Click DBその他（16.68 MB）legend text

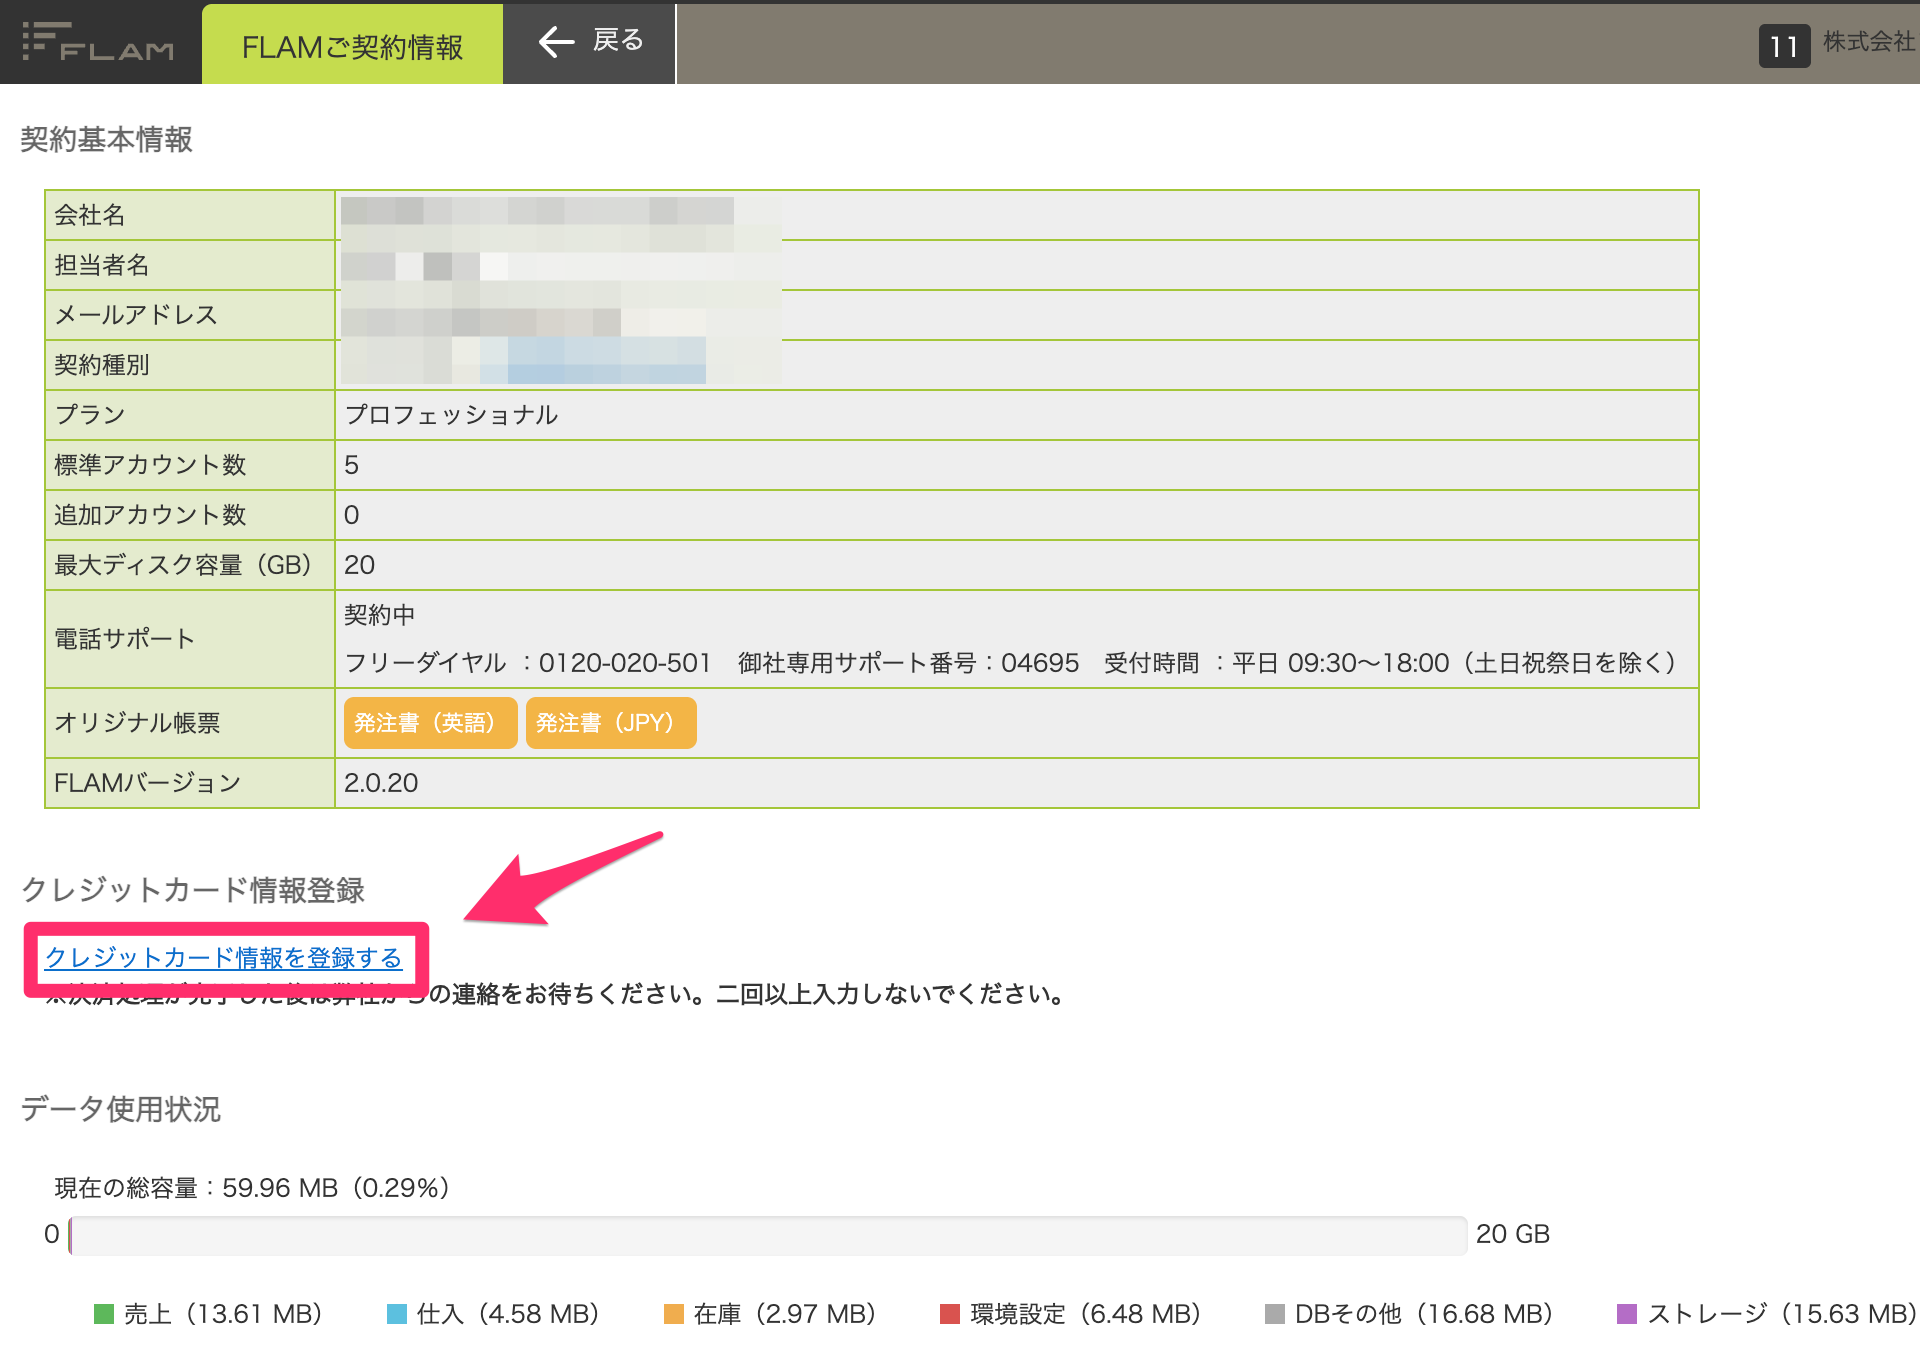point(1424,1314)
